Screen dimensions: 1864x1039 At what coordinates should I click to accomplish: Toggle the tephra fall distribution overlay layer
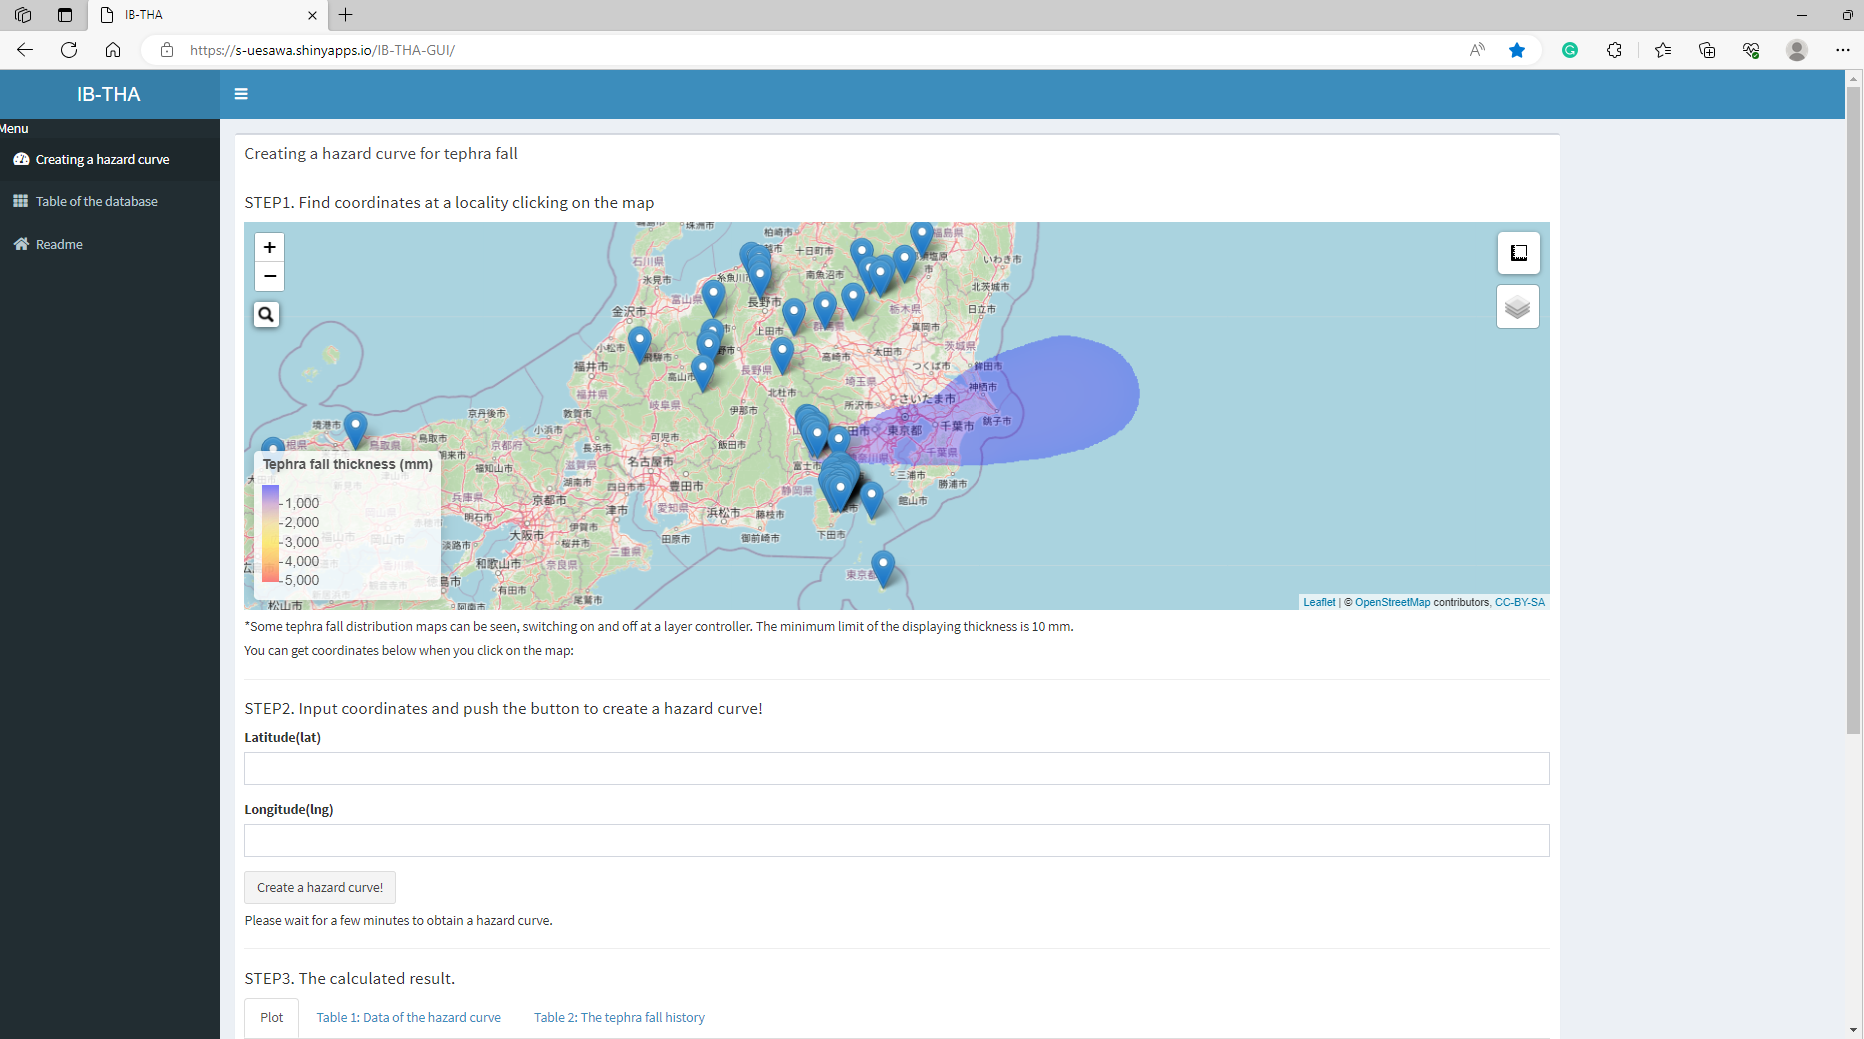coord(1518,306)
